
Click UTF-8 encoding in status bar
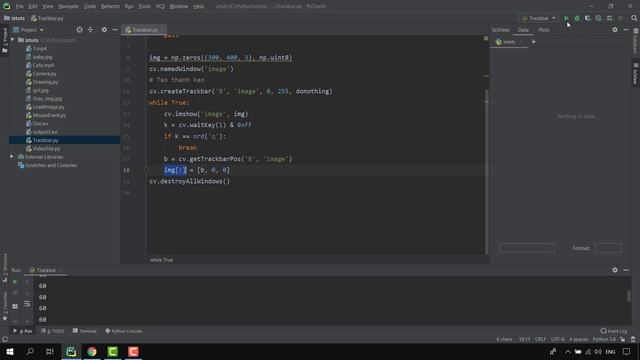(x=558, y=340)
